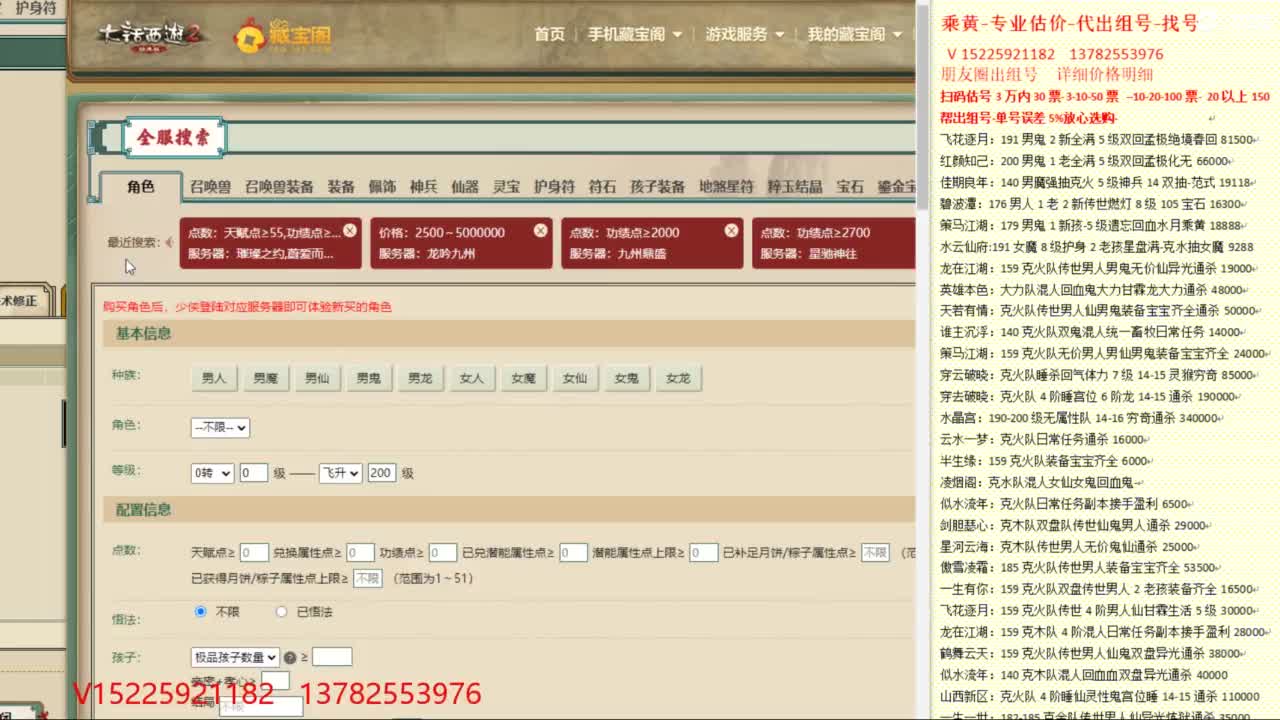Select the 男仙 race button

click(x=317, y=378)
